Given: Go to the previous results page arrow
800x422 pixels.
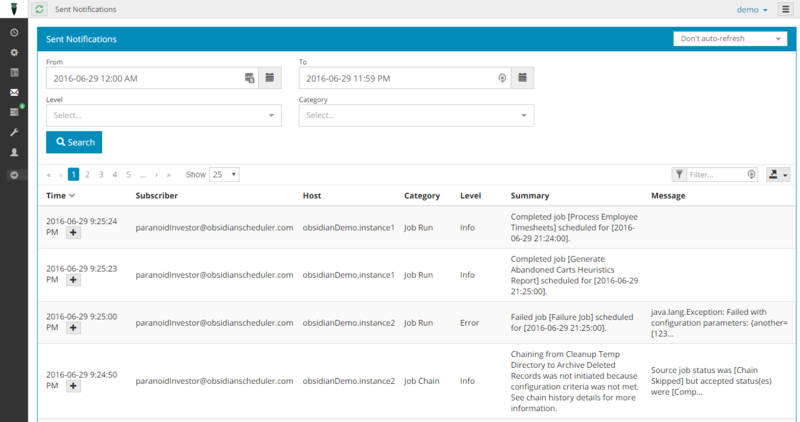Looking at the screenshot, I should pyautogui.click(x=61, y=175).
